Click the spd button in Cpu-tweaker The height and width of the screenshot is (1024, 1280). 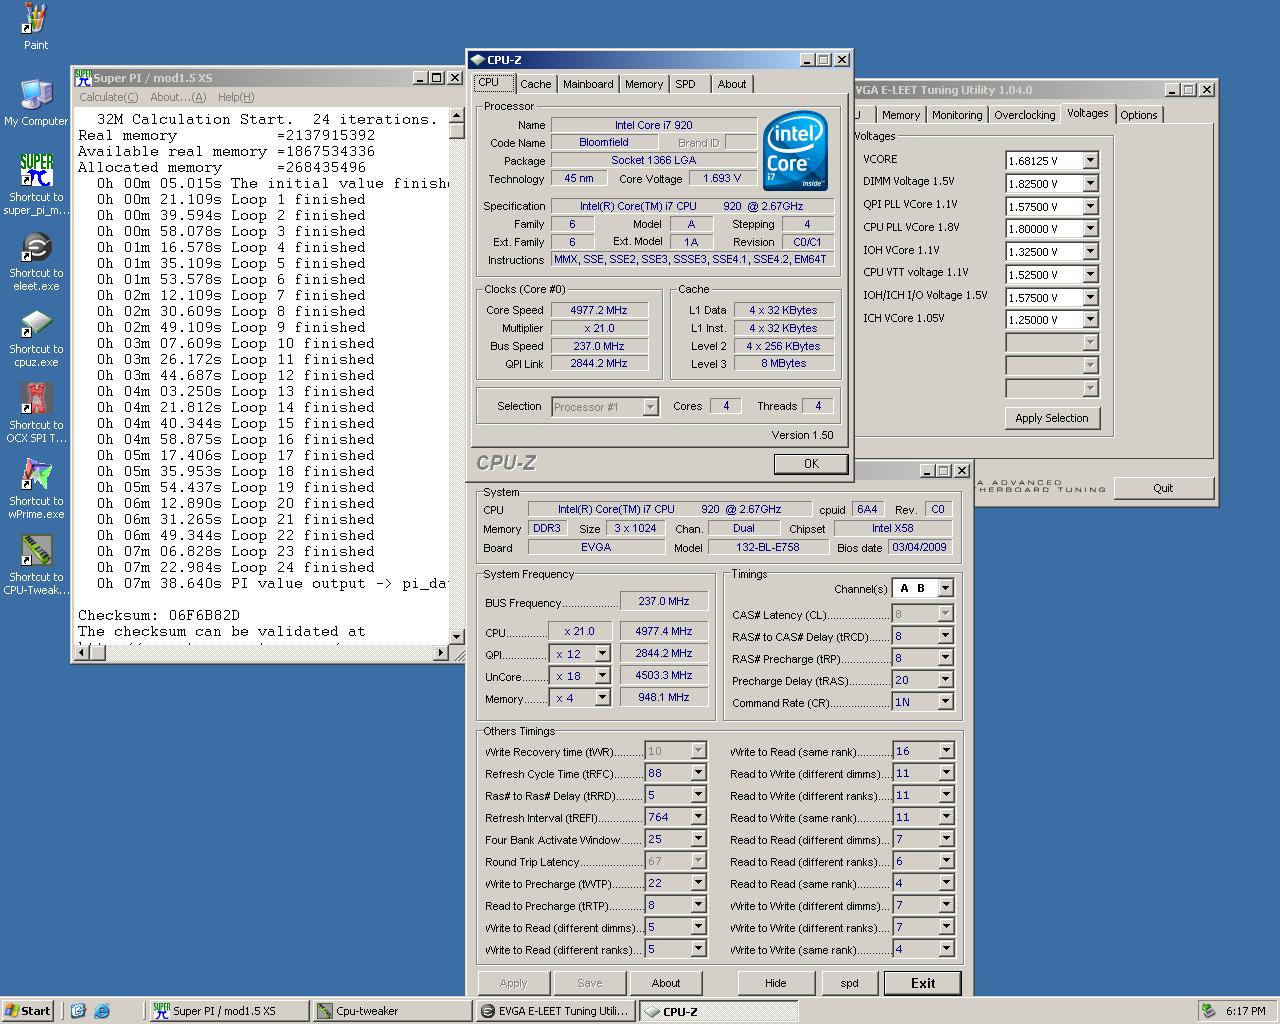click(849, 983)
